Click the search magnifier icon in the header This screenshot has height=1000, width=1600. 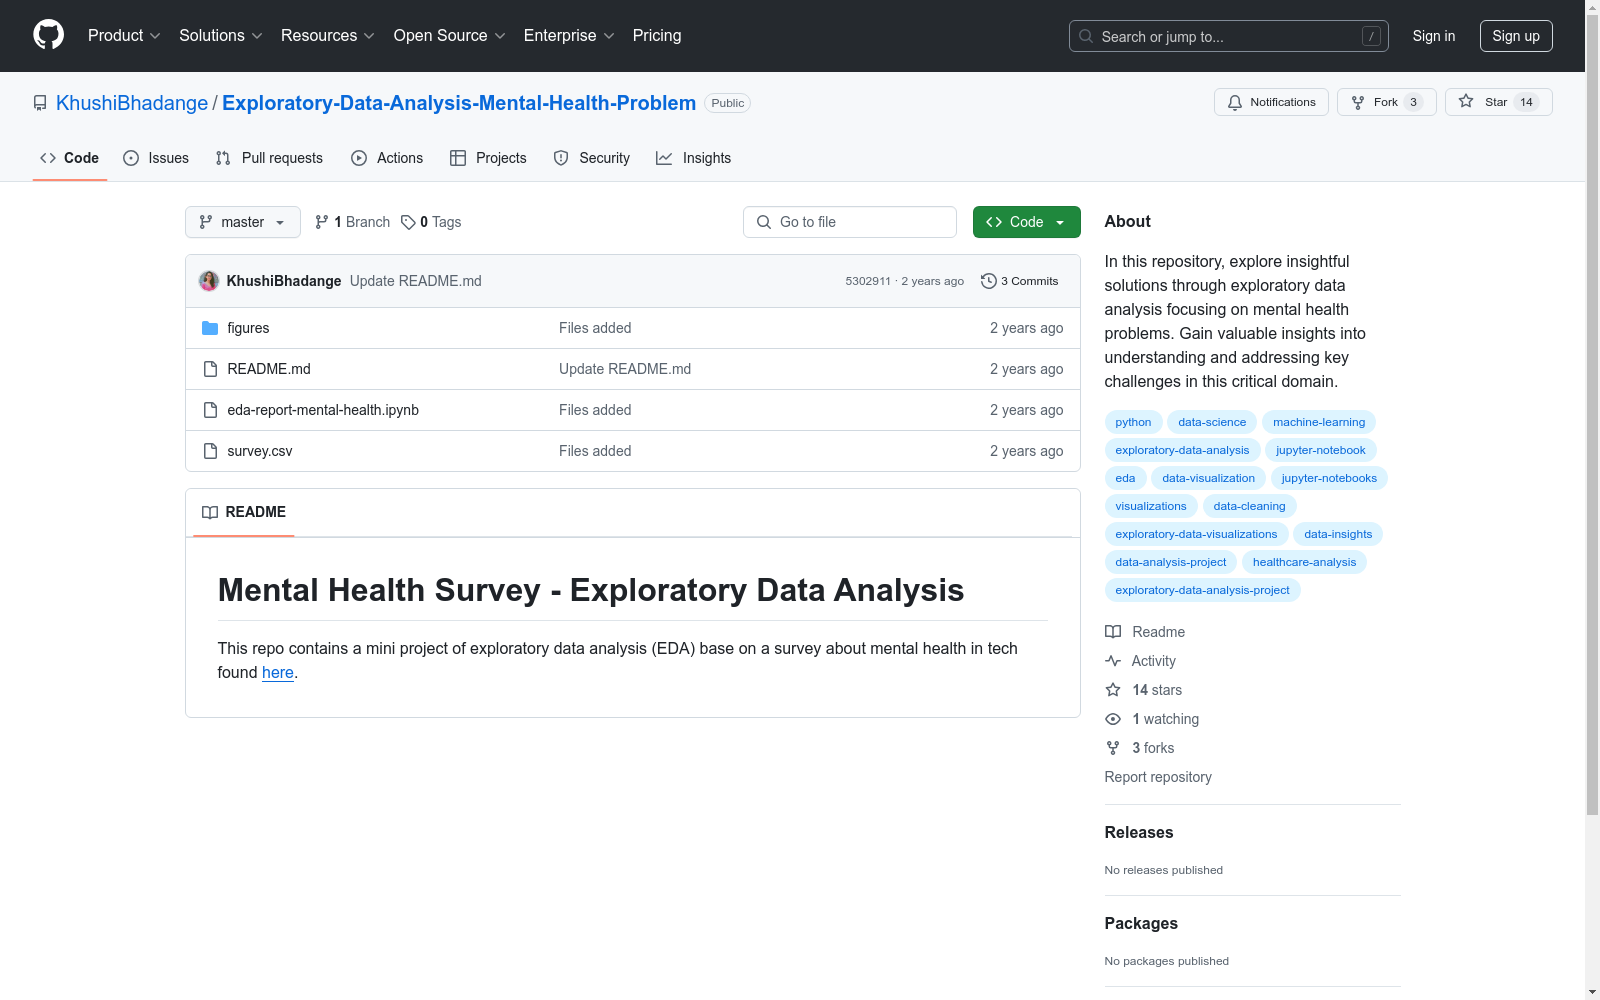(1086, 36)
